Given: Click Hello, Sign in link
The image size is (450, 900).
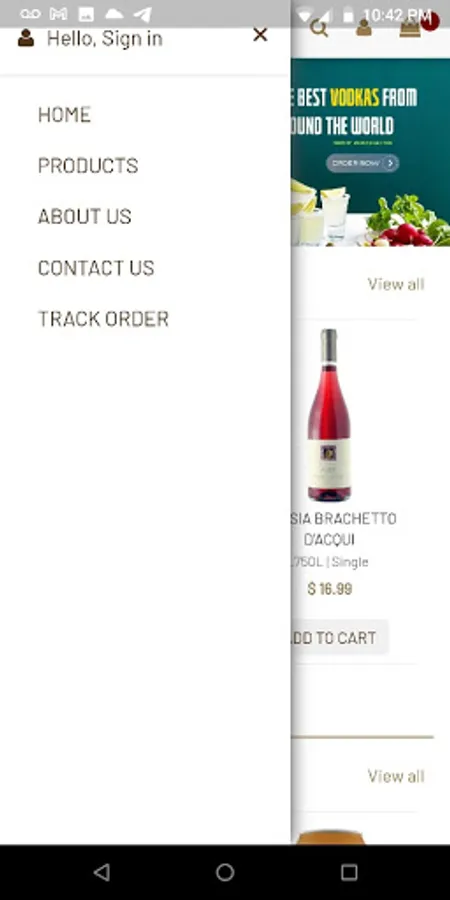Looking at the screenshot, I should tap(104, 38).
